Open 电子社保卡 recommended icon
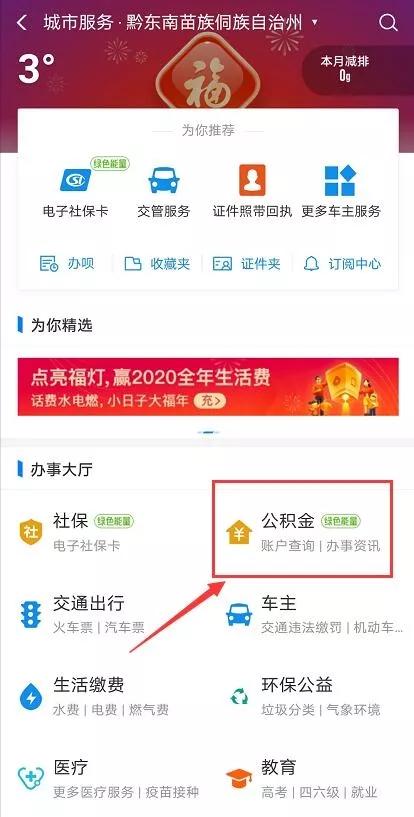This screenshot has width=414, height=817. click(x=75, y=180)
